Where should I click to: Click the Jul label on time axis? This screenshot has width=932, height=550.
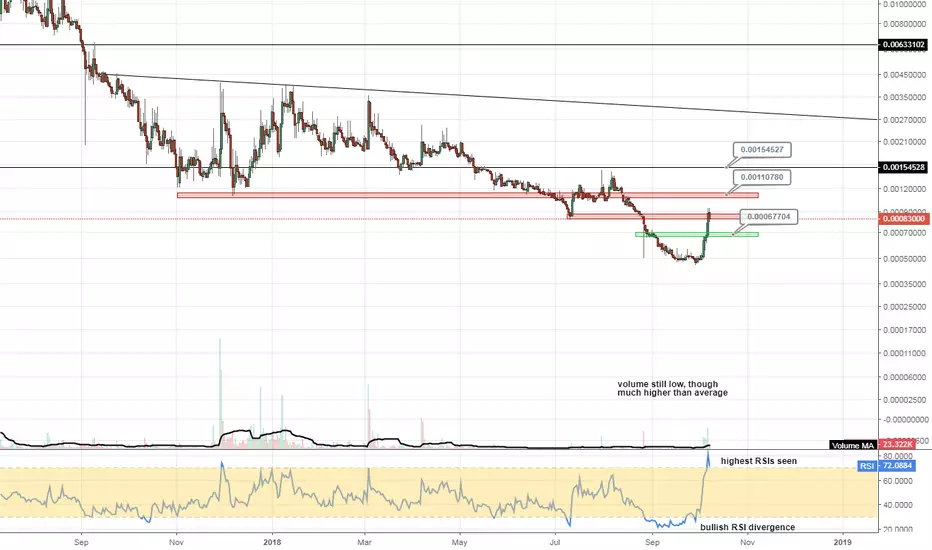coord(555,542)
